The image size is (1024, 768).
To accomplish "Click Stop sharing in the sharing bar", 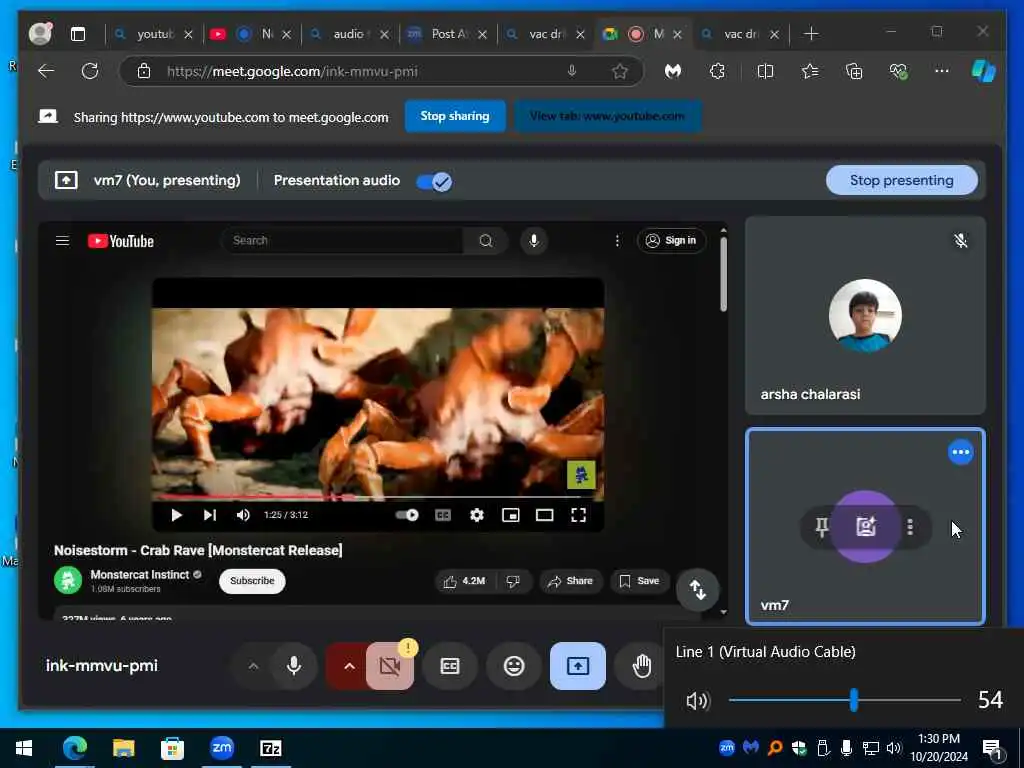I will click(455, 116).
